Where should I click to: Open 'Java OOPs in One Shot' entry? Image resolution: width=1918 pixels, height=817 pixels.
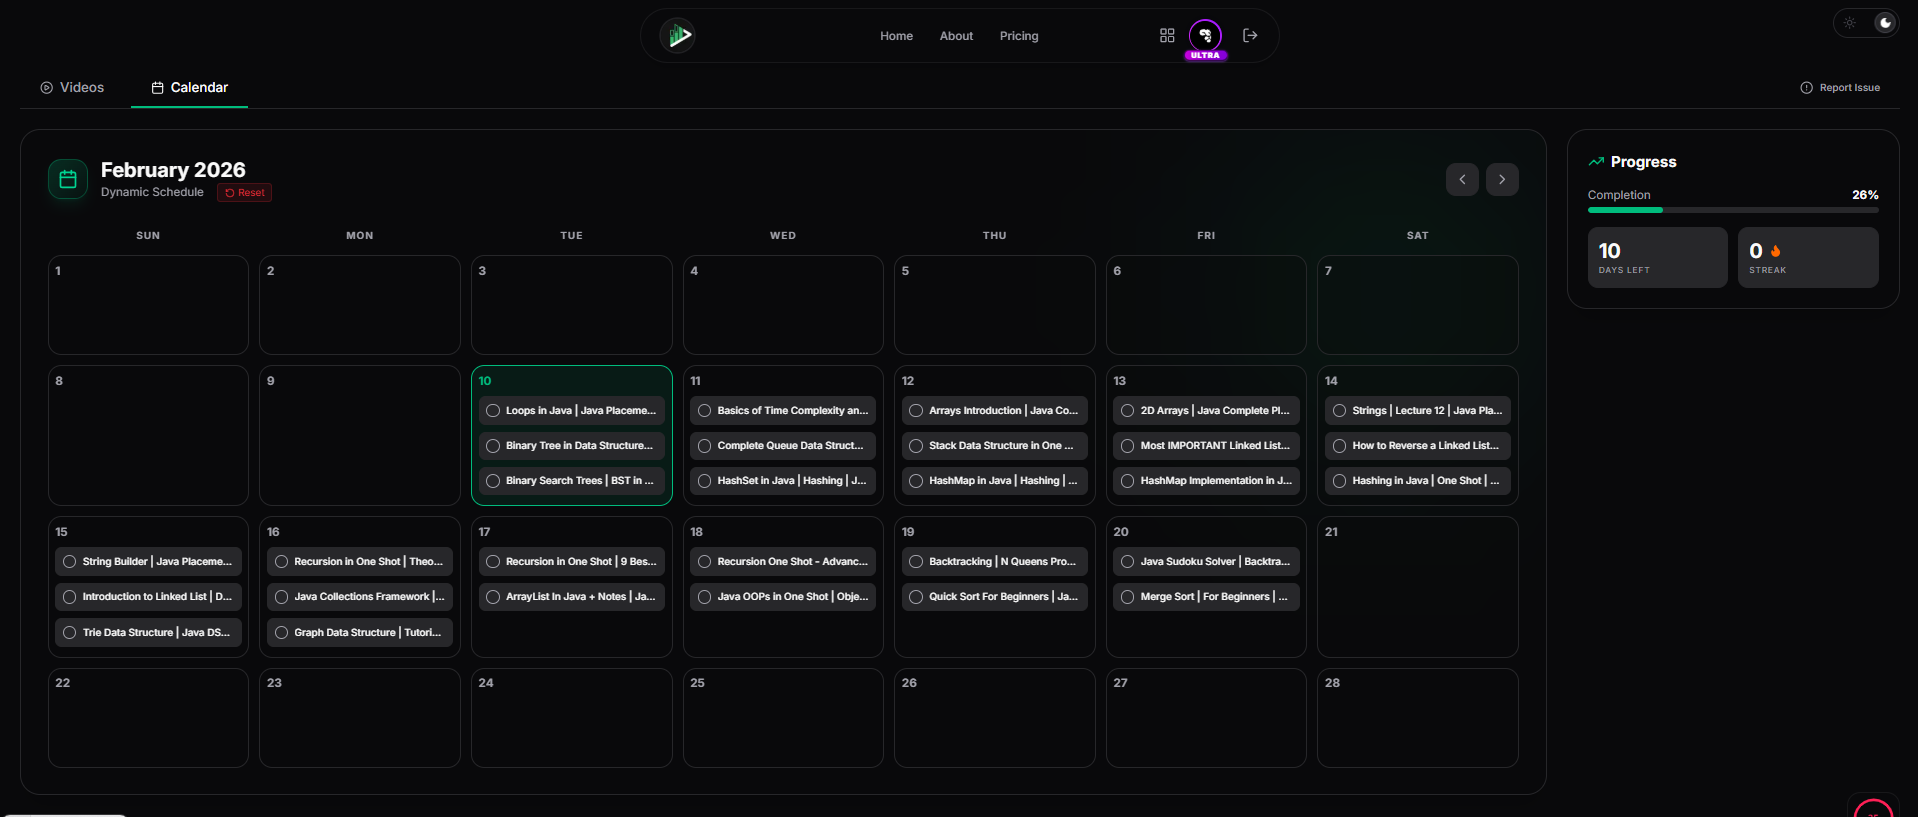point(783,597)
